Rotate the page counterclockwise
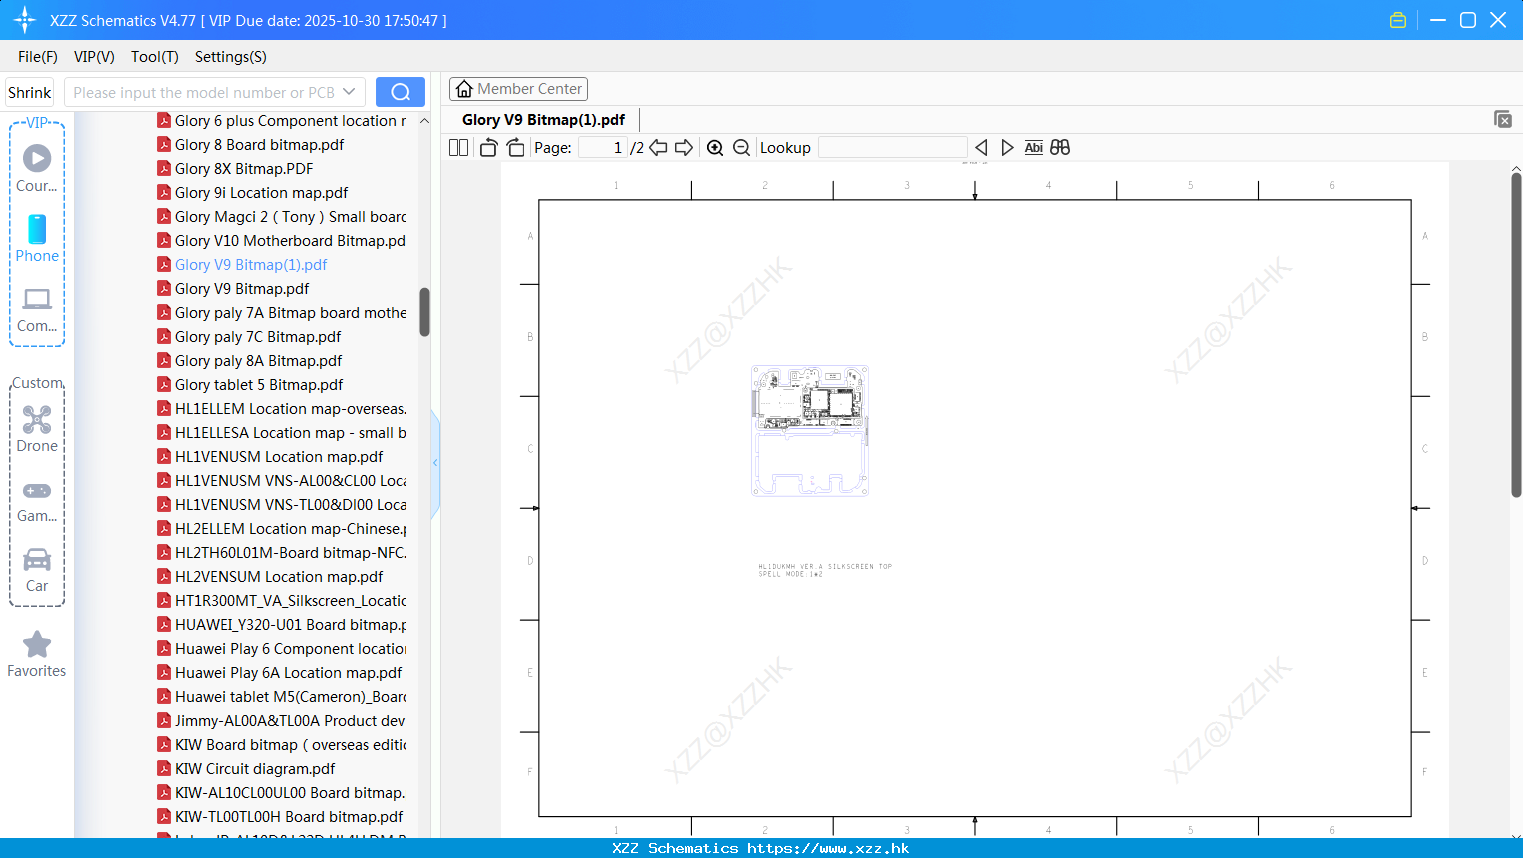Viewport: 1523px width, 858px height. click(x=488, y=148)
